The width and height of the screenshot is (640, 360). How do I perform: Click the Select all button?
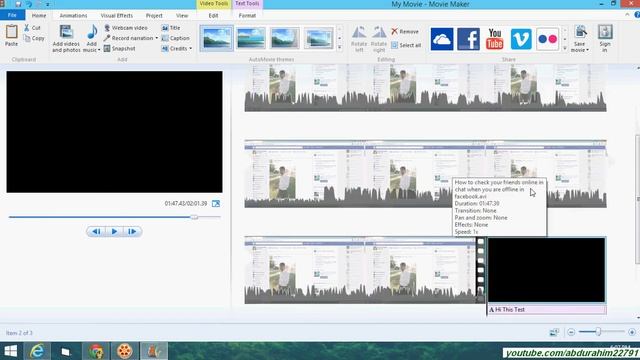[406, 45]
